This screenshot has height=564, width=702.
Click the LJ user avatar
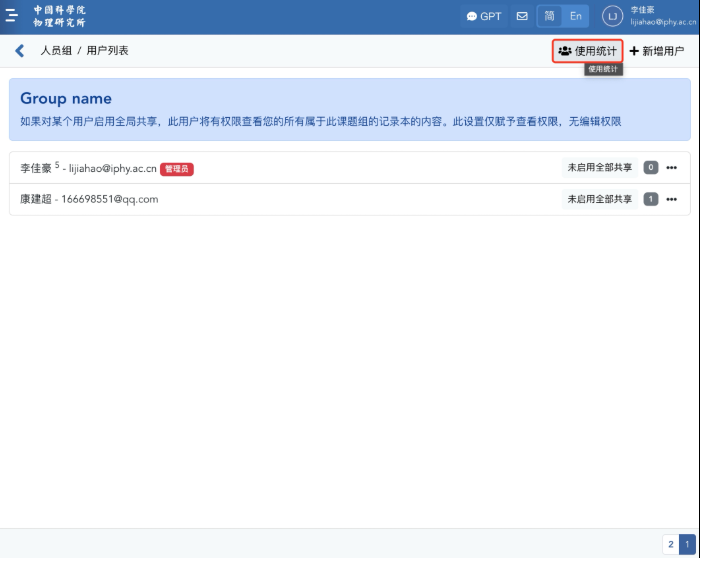coord(612,16)
